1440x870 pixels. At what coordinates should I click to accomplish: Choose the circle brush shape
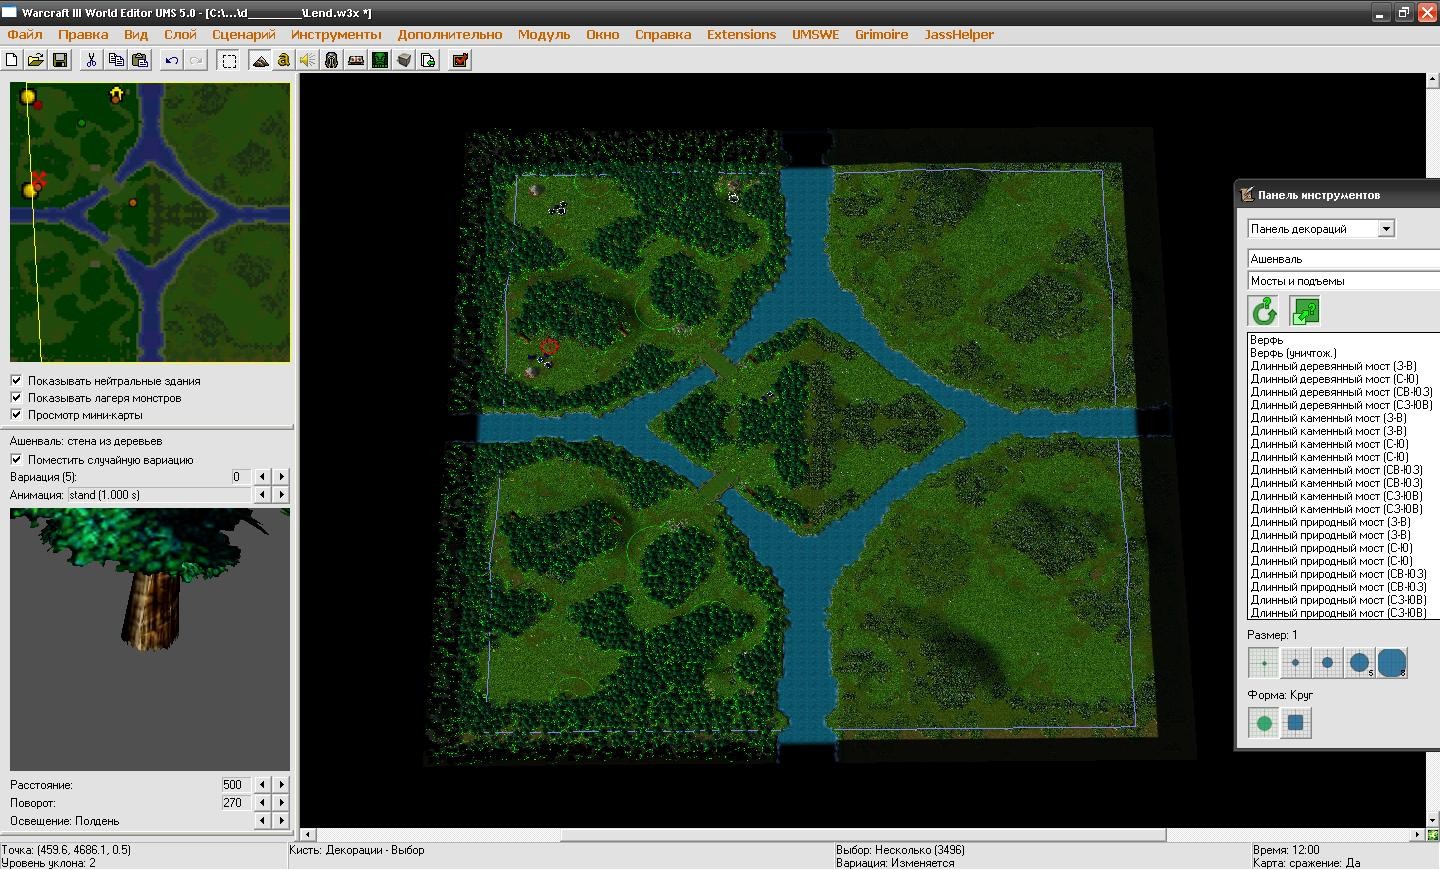pyautogui.click(x=1264, y=723)
